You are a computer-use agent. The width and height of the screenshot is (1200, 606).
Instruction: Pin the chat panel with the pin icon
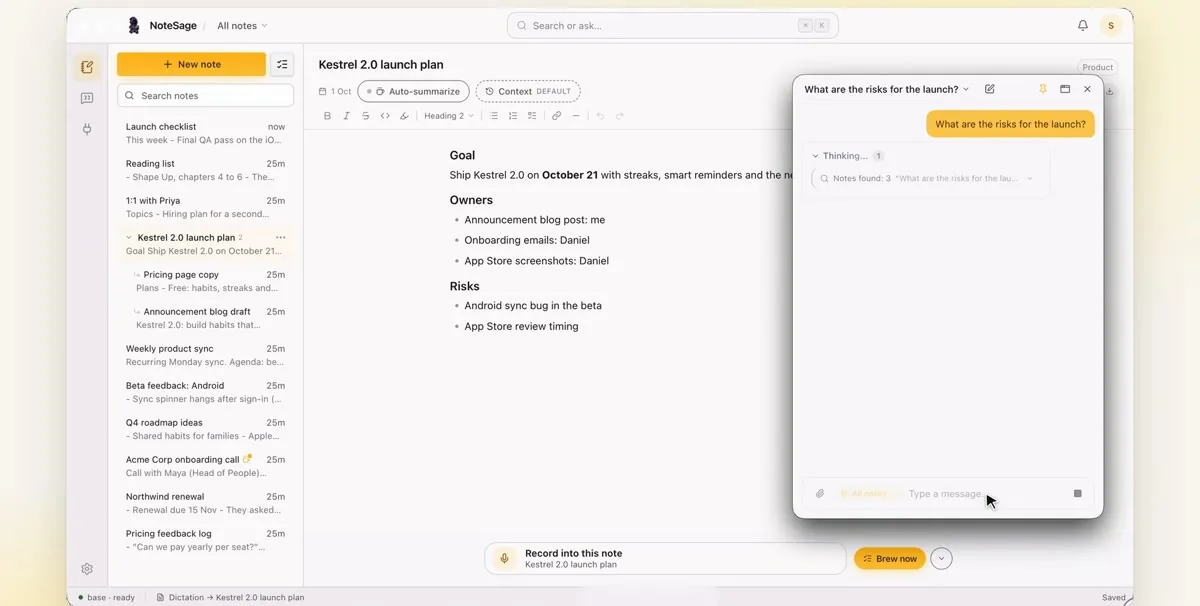click(1043, 89)
